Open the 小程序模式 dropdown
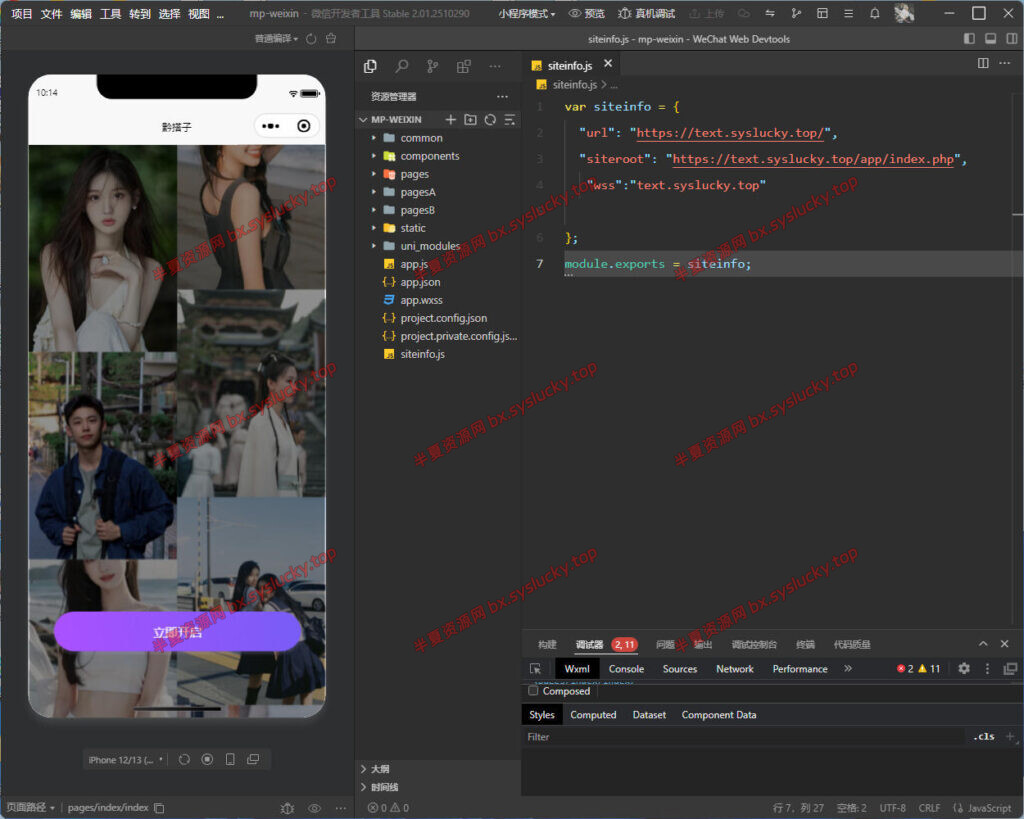Screen dimensions: 1024x819 pyautogui.click(x=526, y=13)
